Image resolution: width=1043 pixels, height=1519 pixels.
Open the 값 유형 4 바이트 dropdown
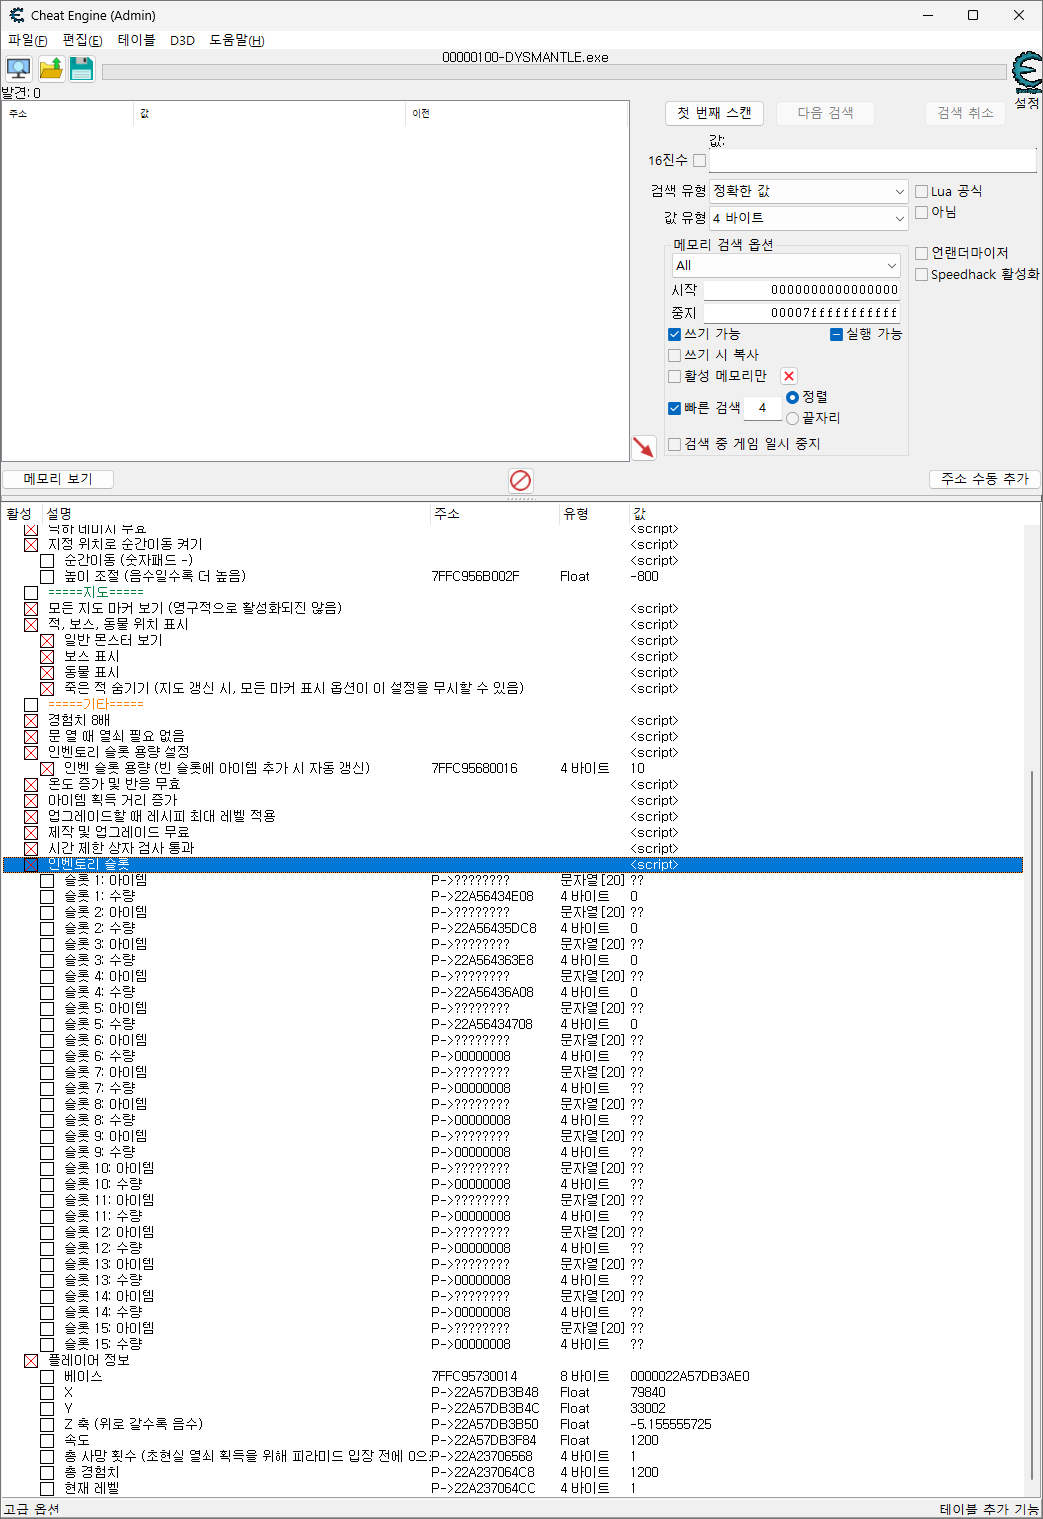809,217
